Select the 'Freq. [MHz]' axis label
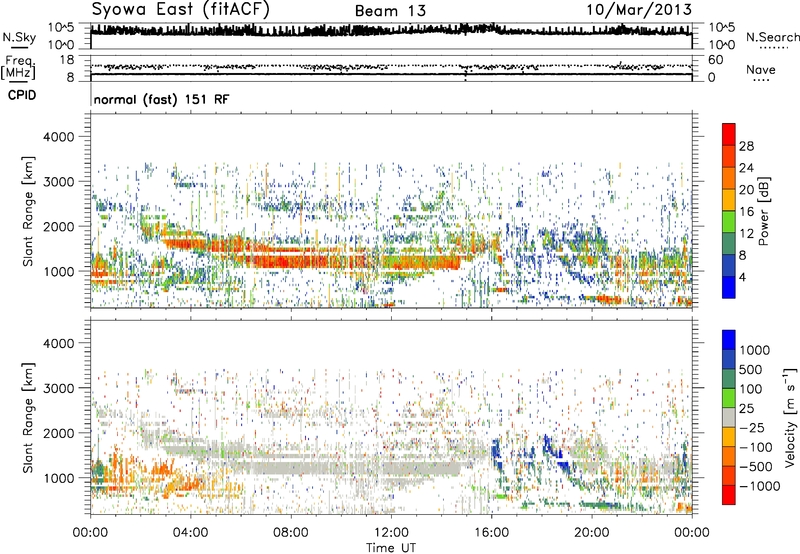The image size is (800, 554). (18, 68)
